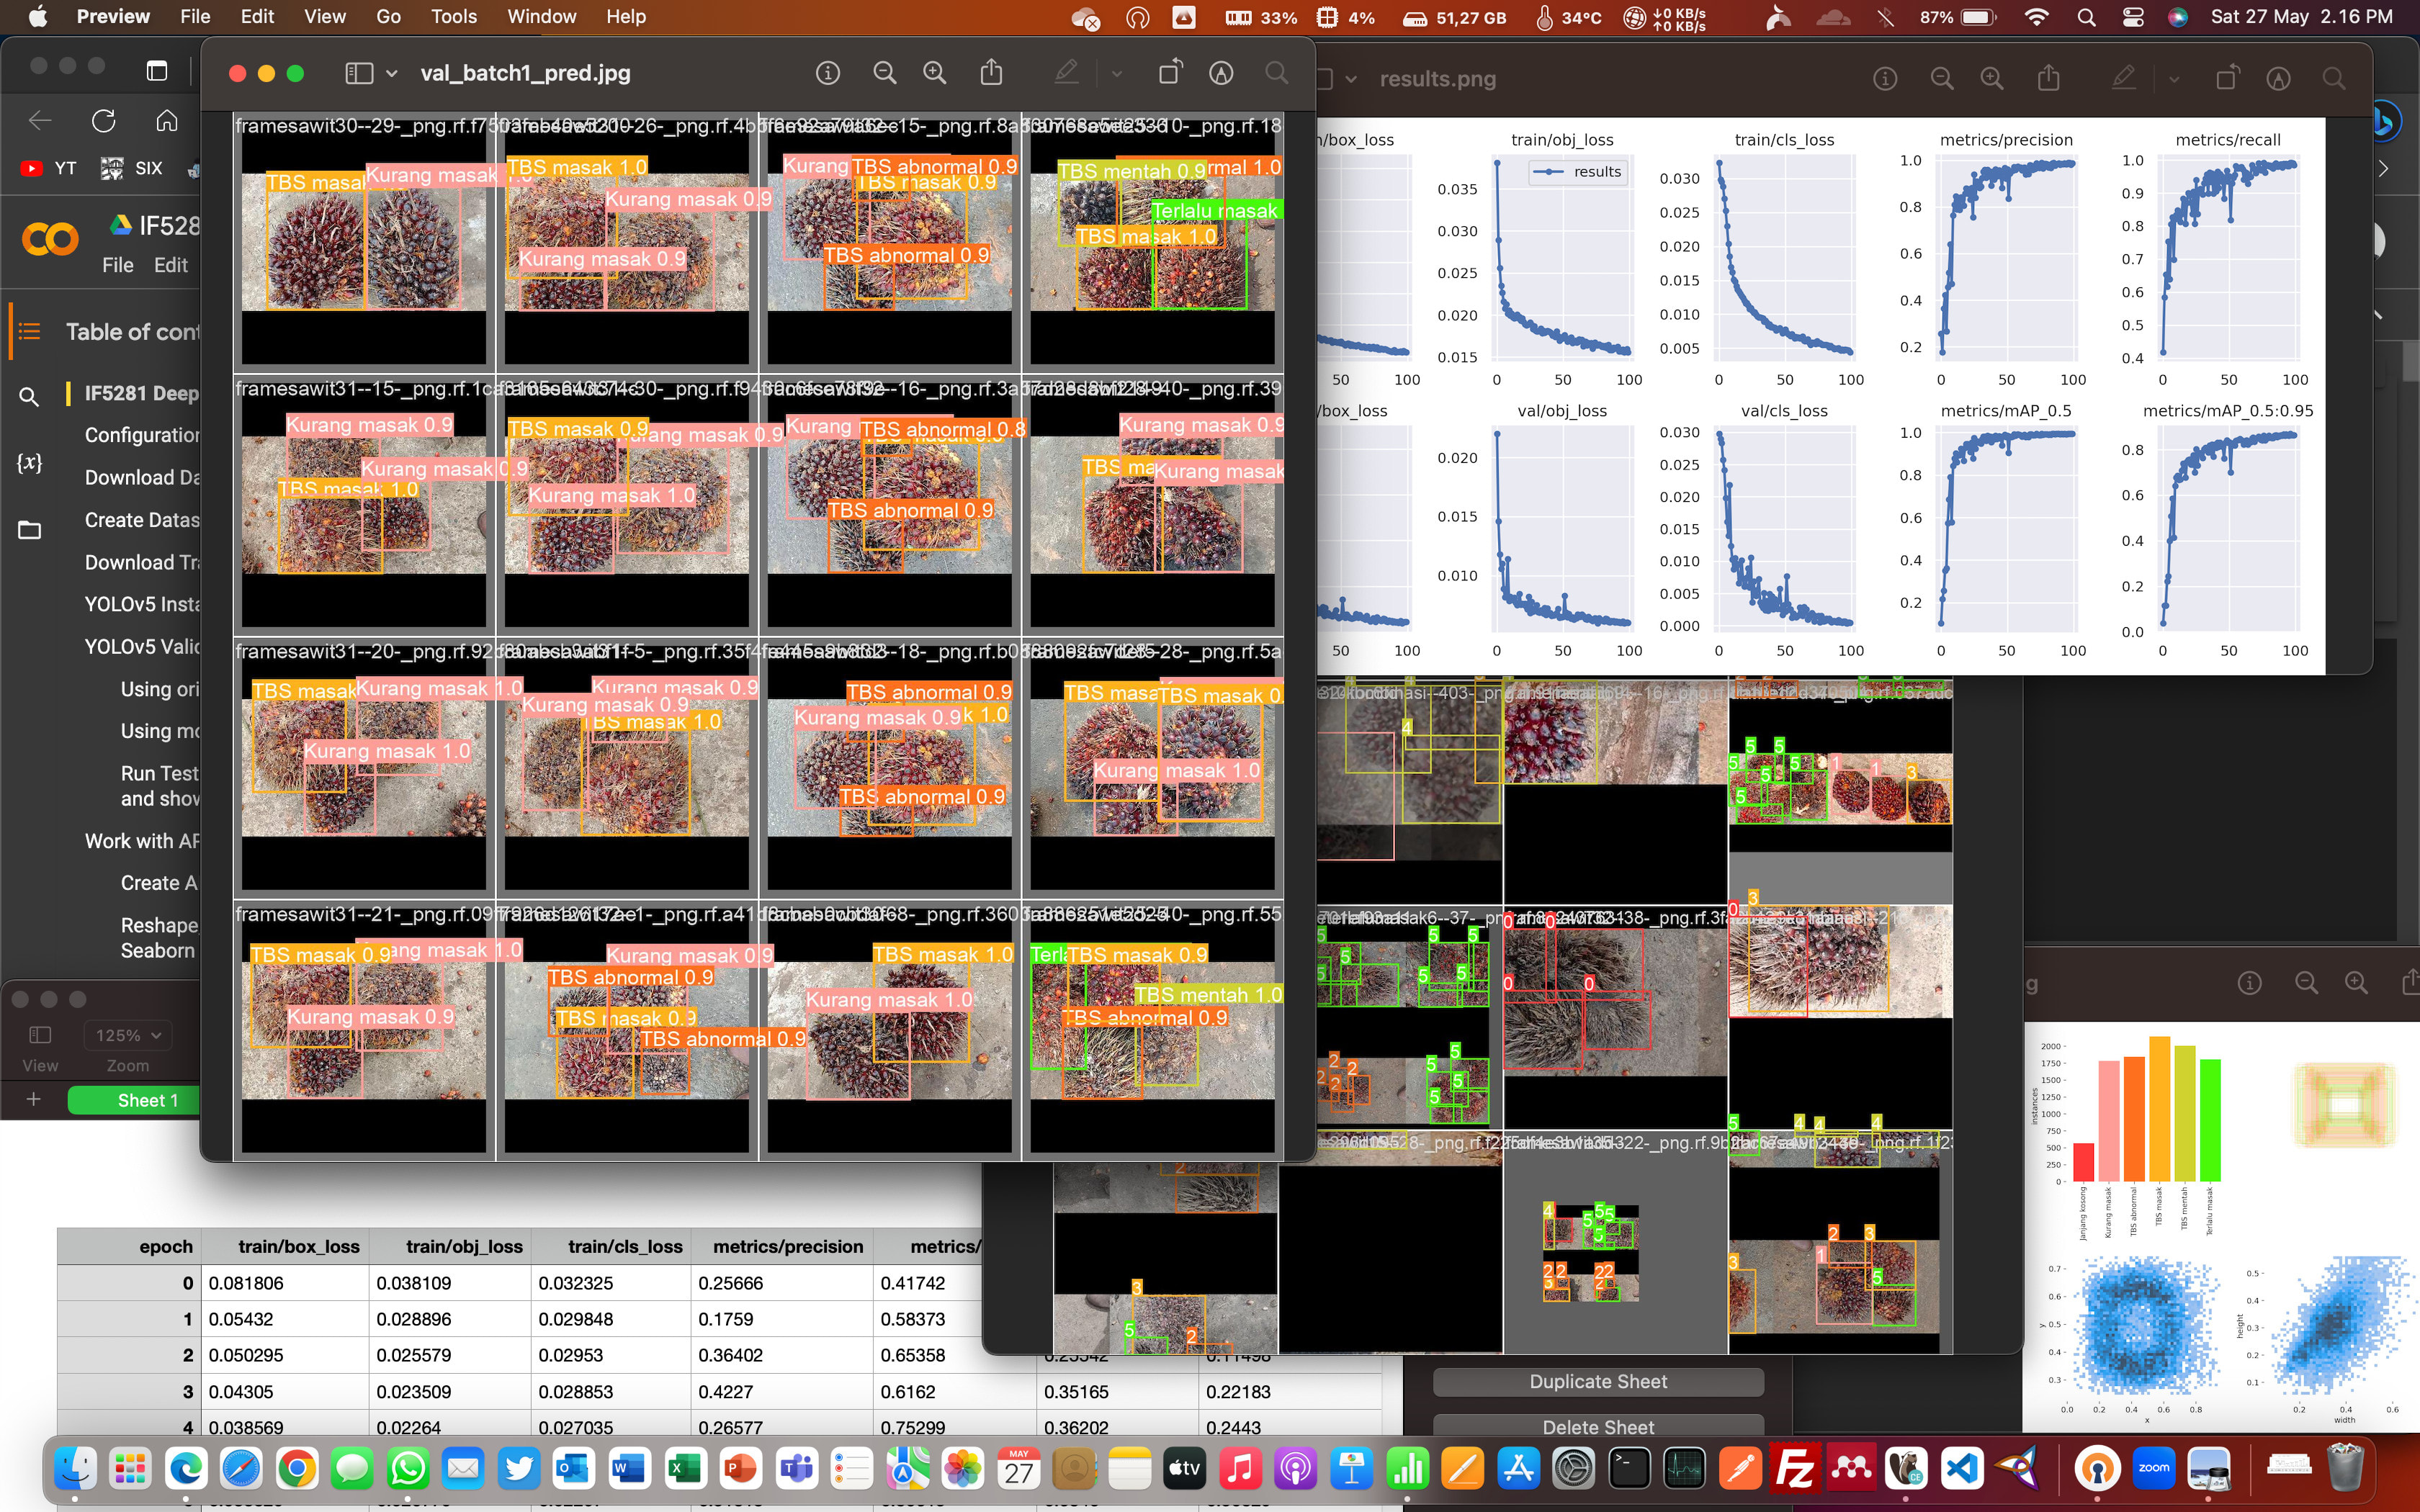The width and height of the screenshot is (2420, 1512).
Task: Open Colab variables {x} panel
Action: tap(29, 463)
